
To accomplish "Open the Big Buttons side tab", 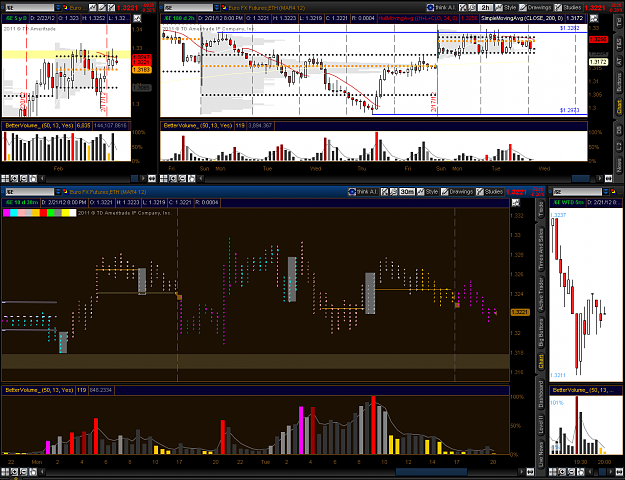I will click(541, 332).
